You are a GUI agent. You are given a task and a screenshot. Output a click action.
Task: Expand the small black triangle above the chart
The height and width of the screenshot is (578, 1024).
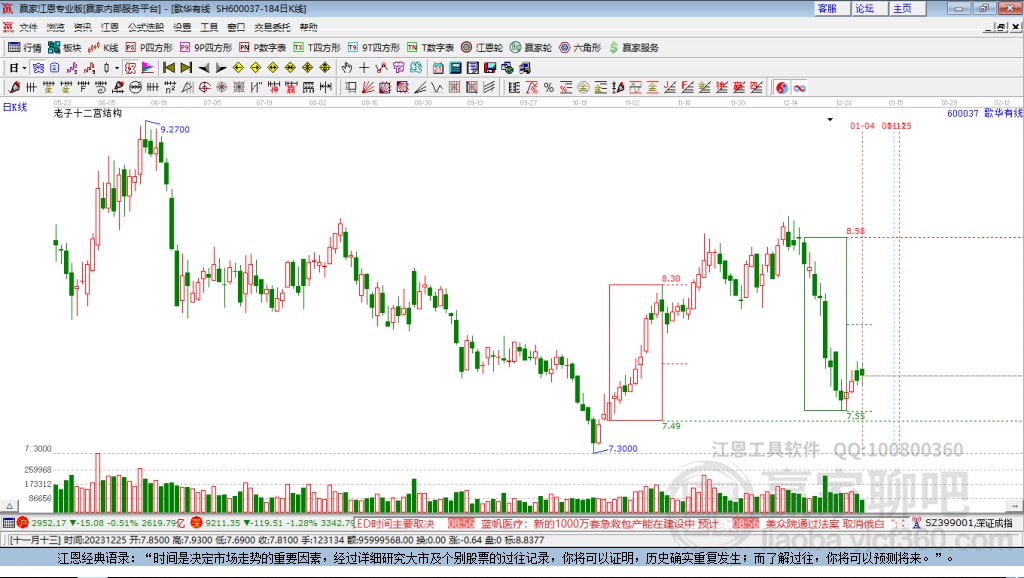[830, 120]
